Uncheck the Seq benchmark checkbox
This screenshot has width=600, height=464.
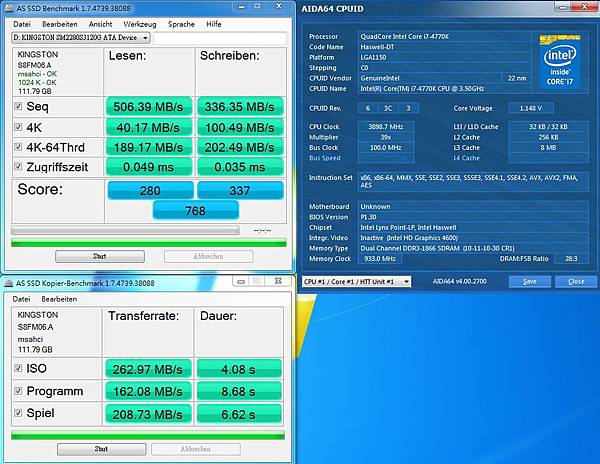[18, 106]
